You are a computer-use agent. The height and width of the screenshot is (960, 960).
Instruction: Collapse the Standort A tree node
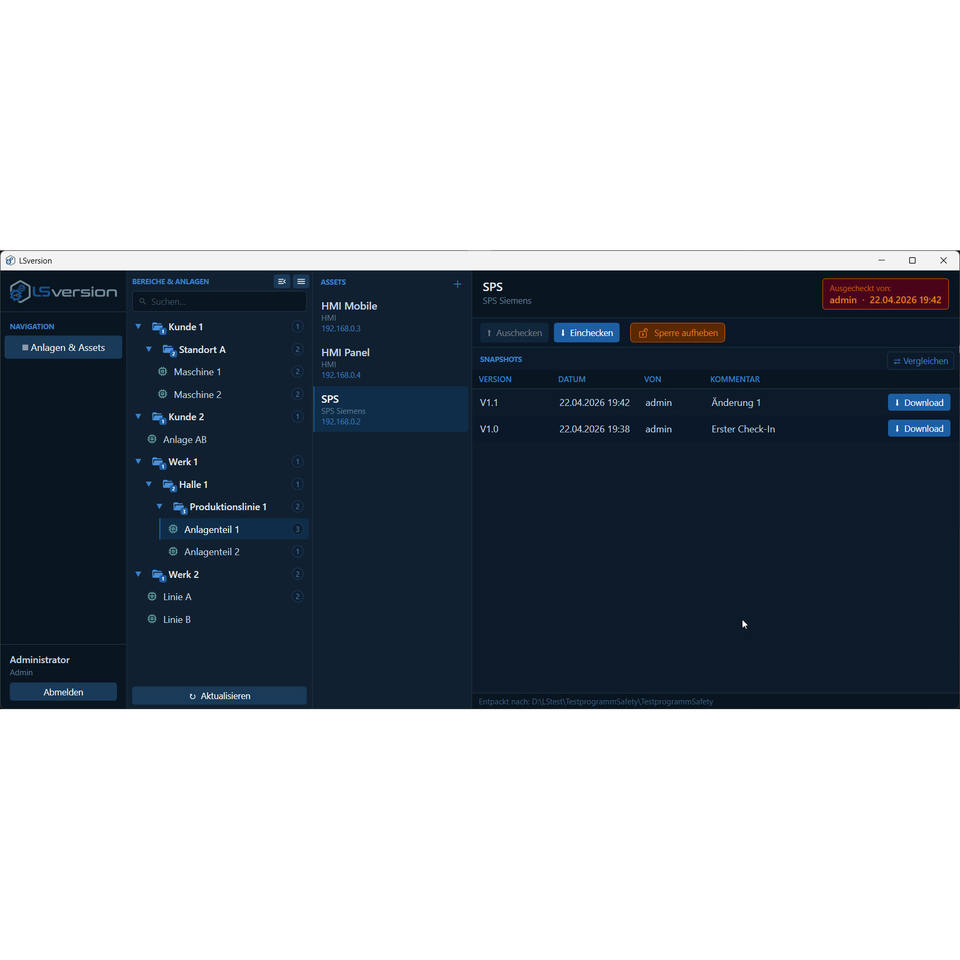149,349
